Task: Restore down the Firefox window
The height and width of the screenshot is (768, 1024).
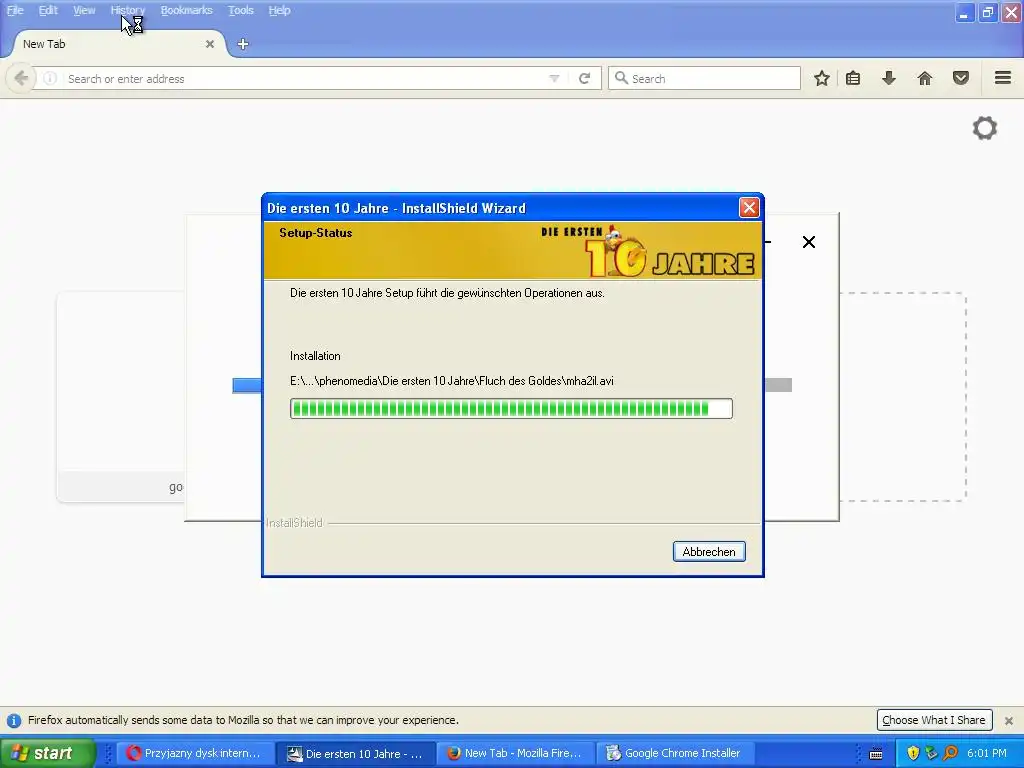Action: [987, 12]
